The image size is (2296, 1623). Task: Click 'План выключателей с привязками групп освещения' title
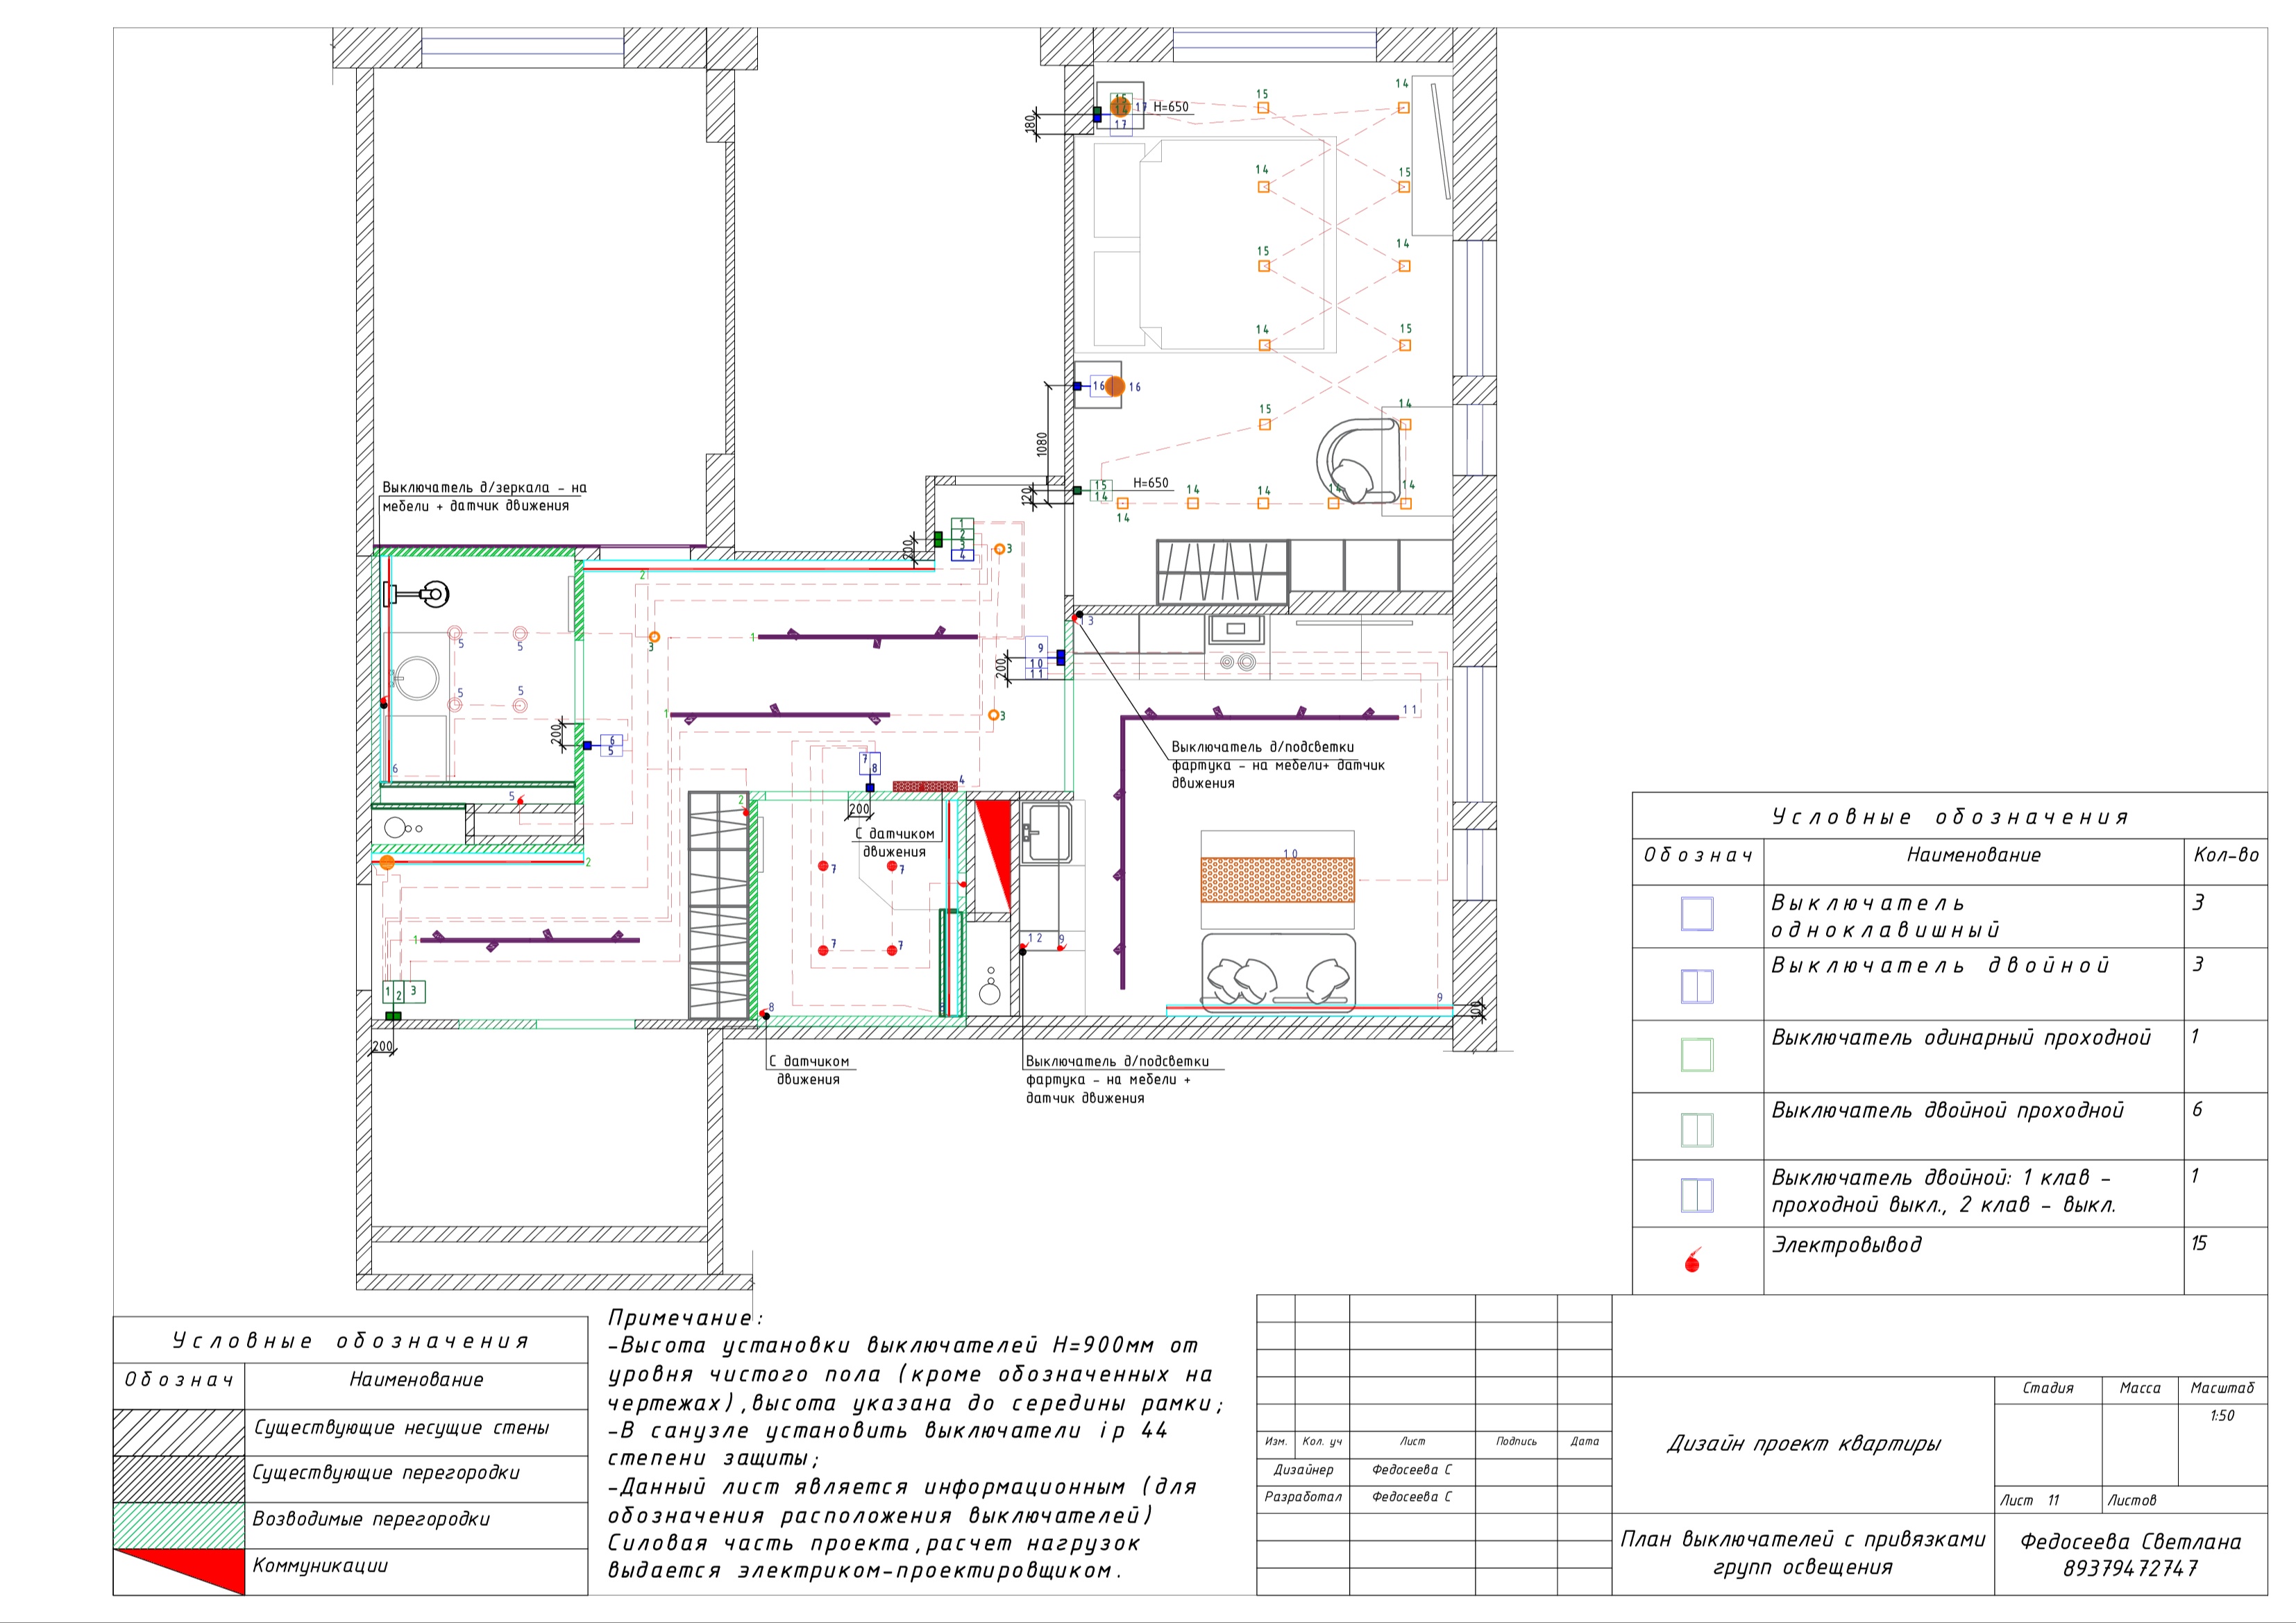tap(1802, 1553)
